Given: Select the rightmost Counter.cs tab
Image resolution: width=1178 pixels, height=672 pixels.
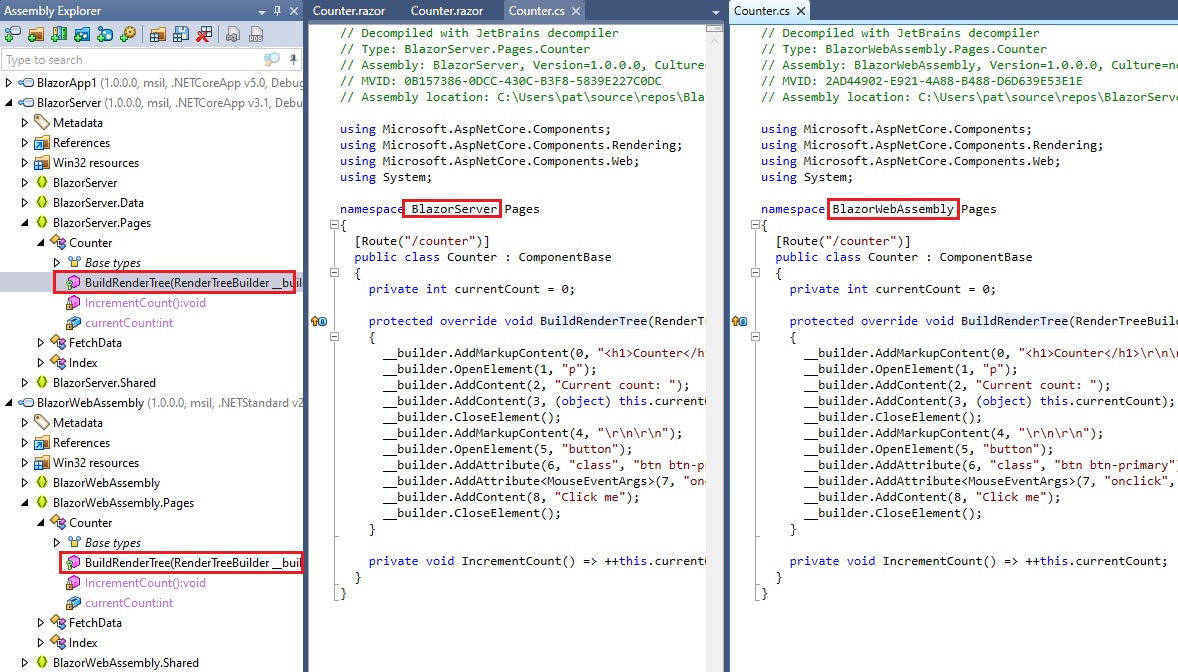Looking at the screenshot, I should pos(763,11).
